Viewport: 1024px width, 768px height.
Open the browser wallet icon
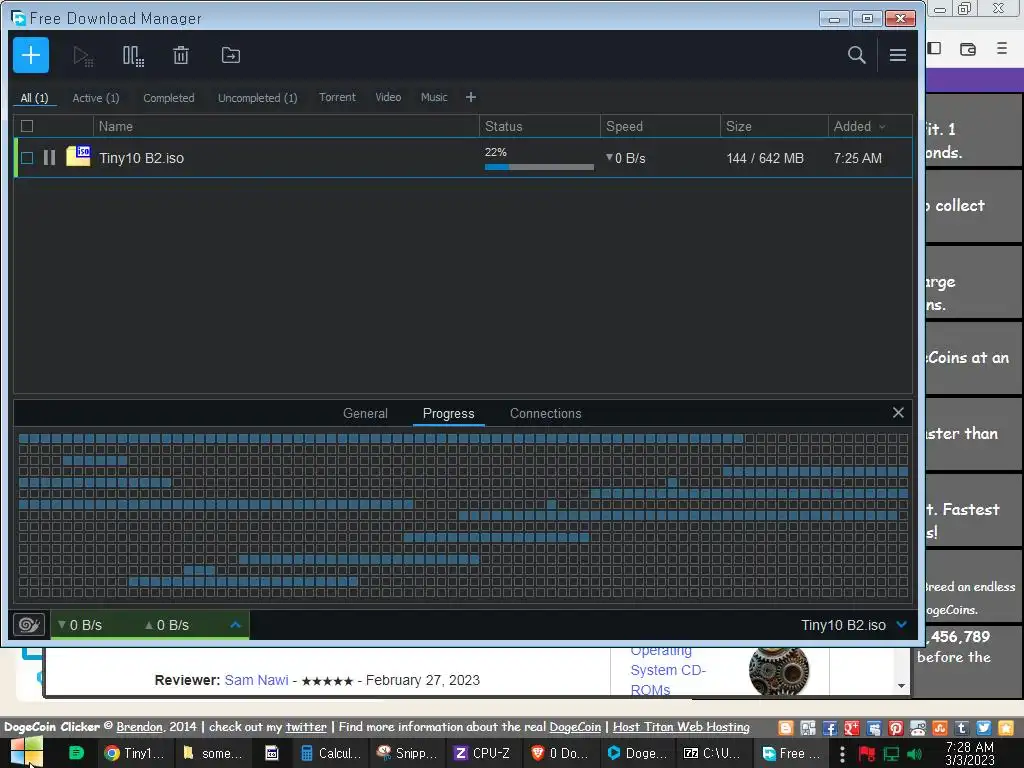[x=968, y=48]
